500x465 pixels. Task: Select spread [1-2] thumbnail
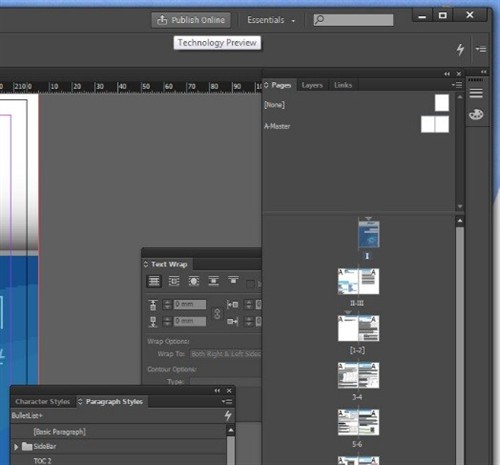tap(358, 329)
